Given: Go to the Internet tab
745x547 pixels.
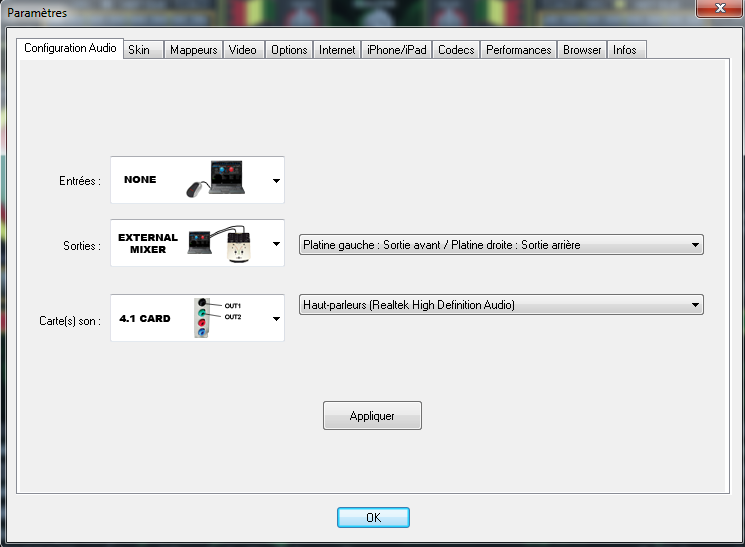Looking at the screenshot, I should click(x=337, y=50).
